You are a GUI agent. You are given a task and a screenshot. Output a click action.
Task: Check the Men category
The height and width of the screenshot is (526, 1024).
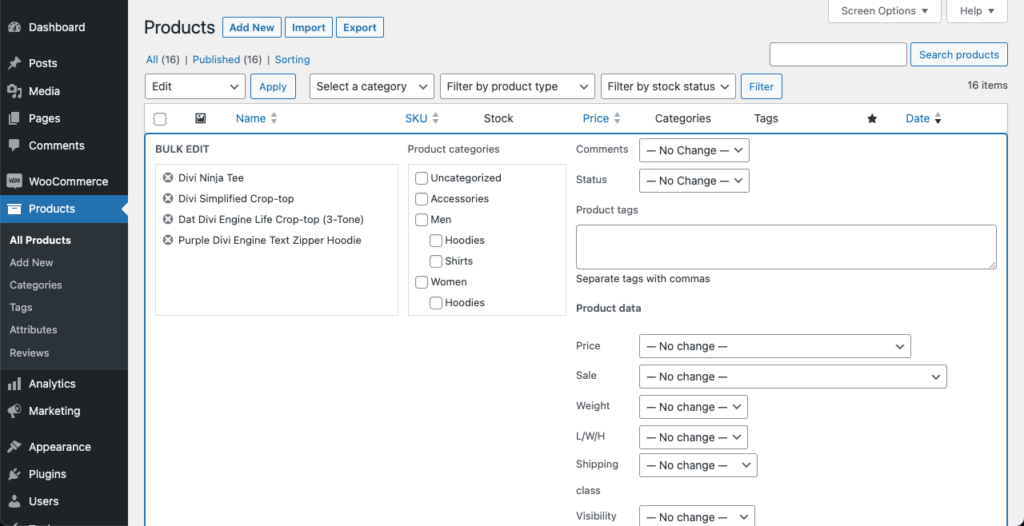pyautogui.click(x=422, y=220)
